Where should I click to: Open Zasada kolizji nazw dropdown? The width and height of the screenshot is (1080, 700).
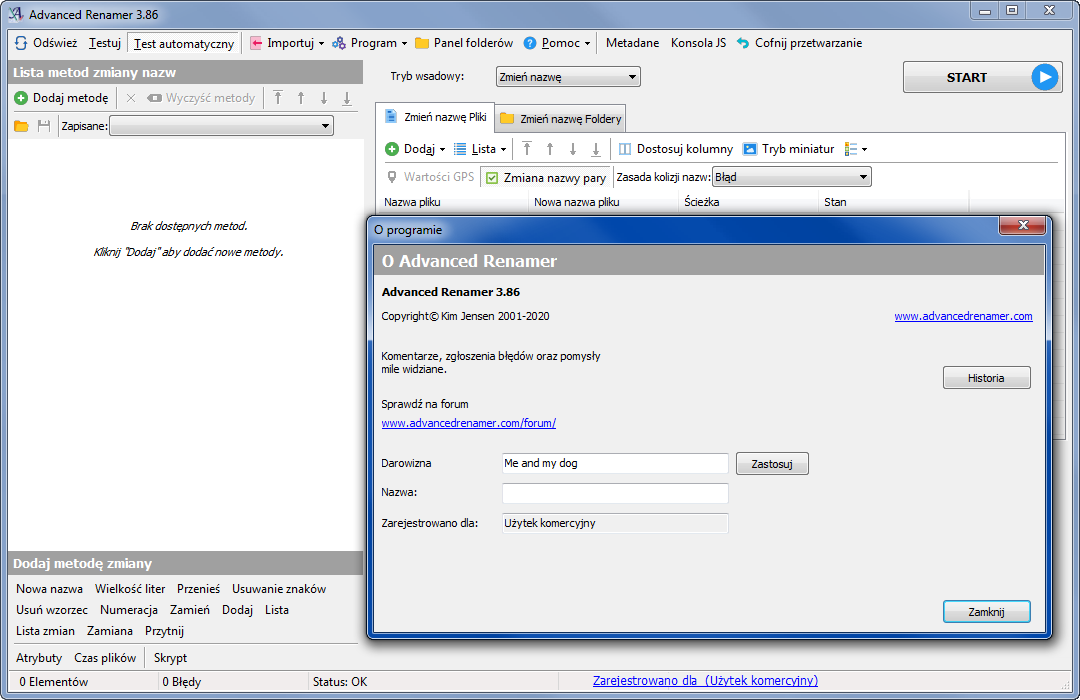point(791,177)
